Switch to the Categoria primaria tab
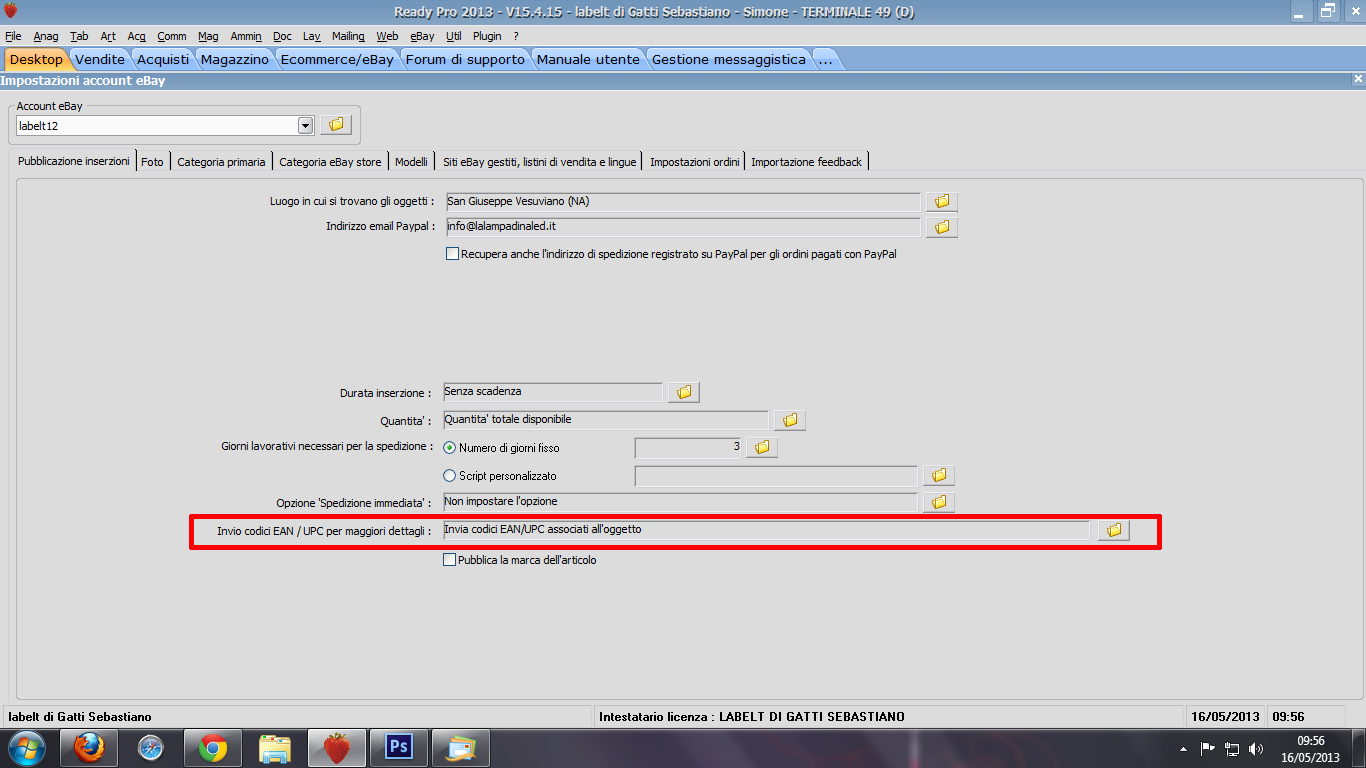This screenshot has height=768, width=1366. tap(221, 161)
